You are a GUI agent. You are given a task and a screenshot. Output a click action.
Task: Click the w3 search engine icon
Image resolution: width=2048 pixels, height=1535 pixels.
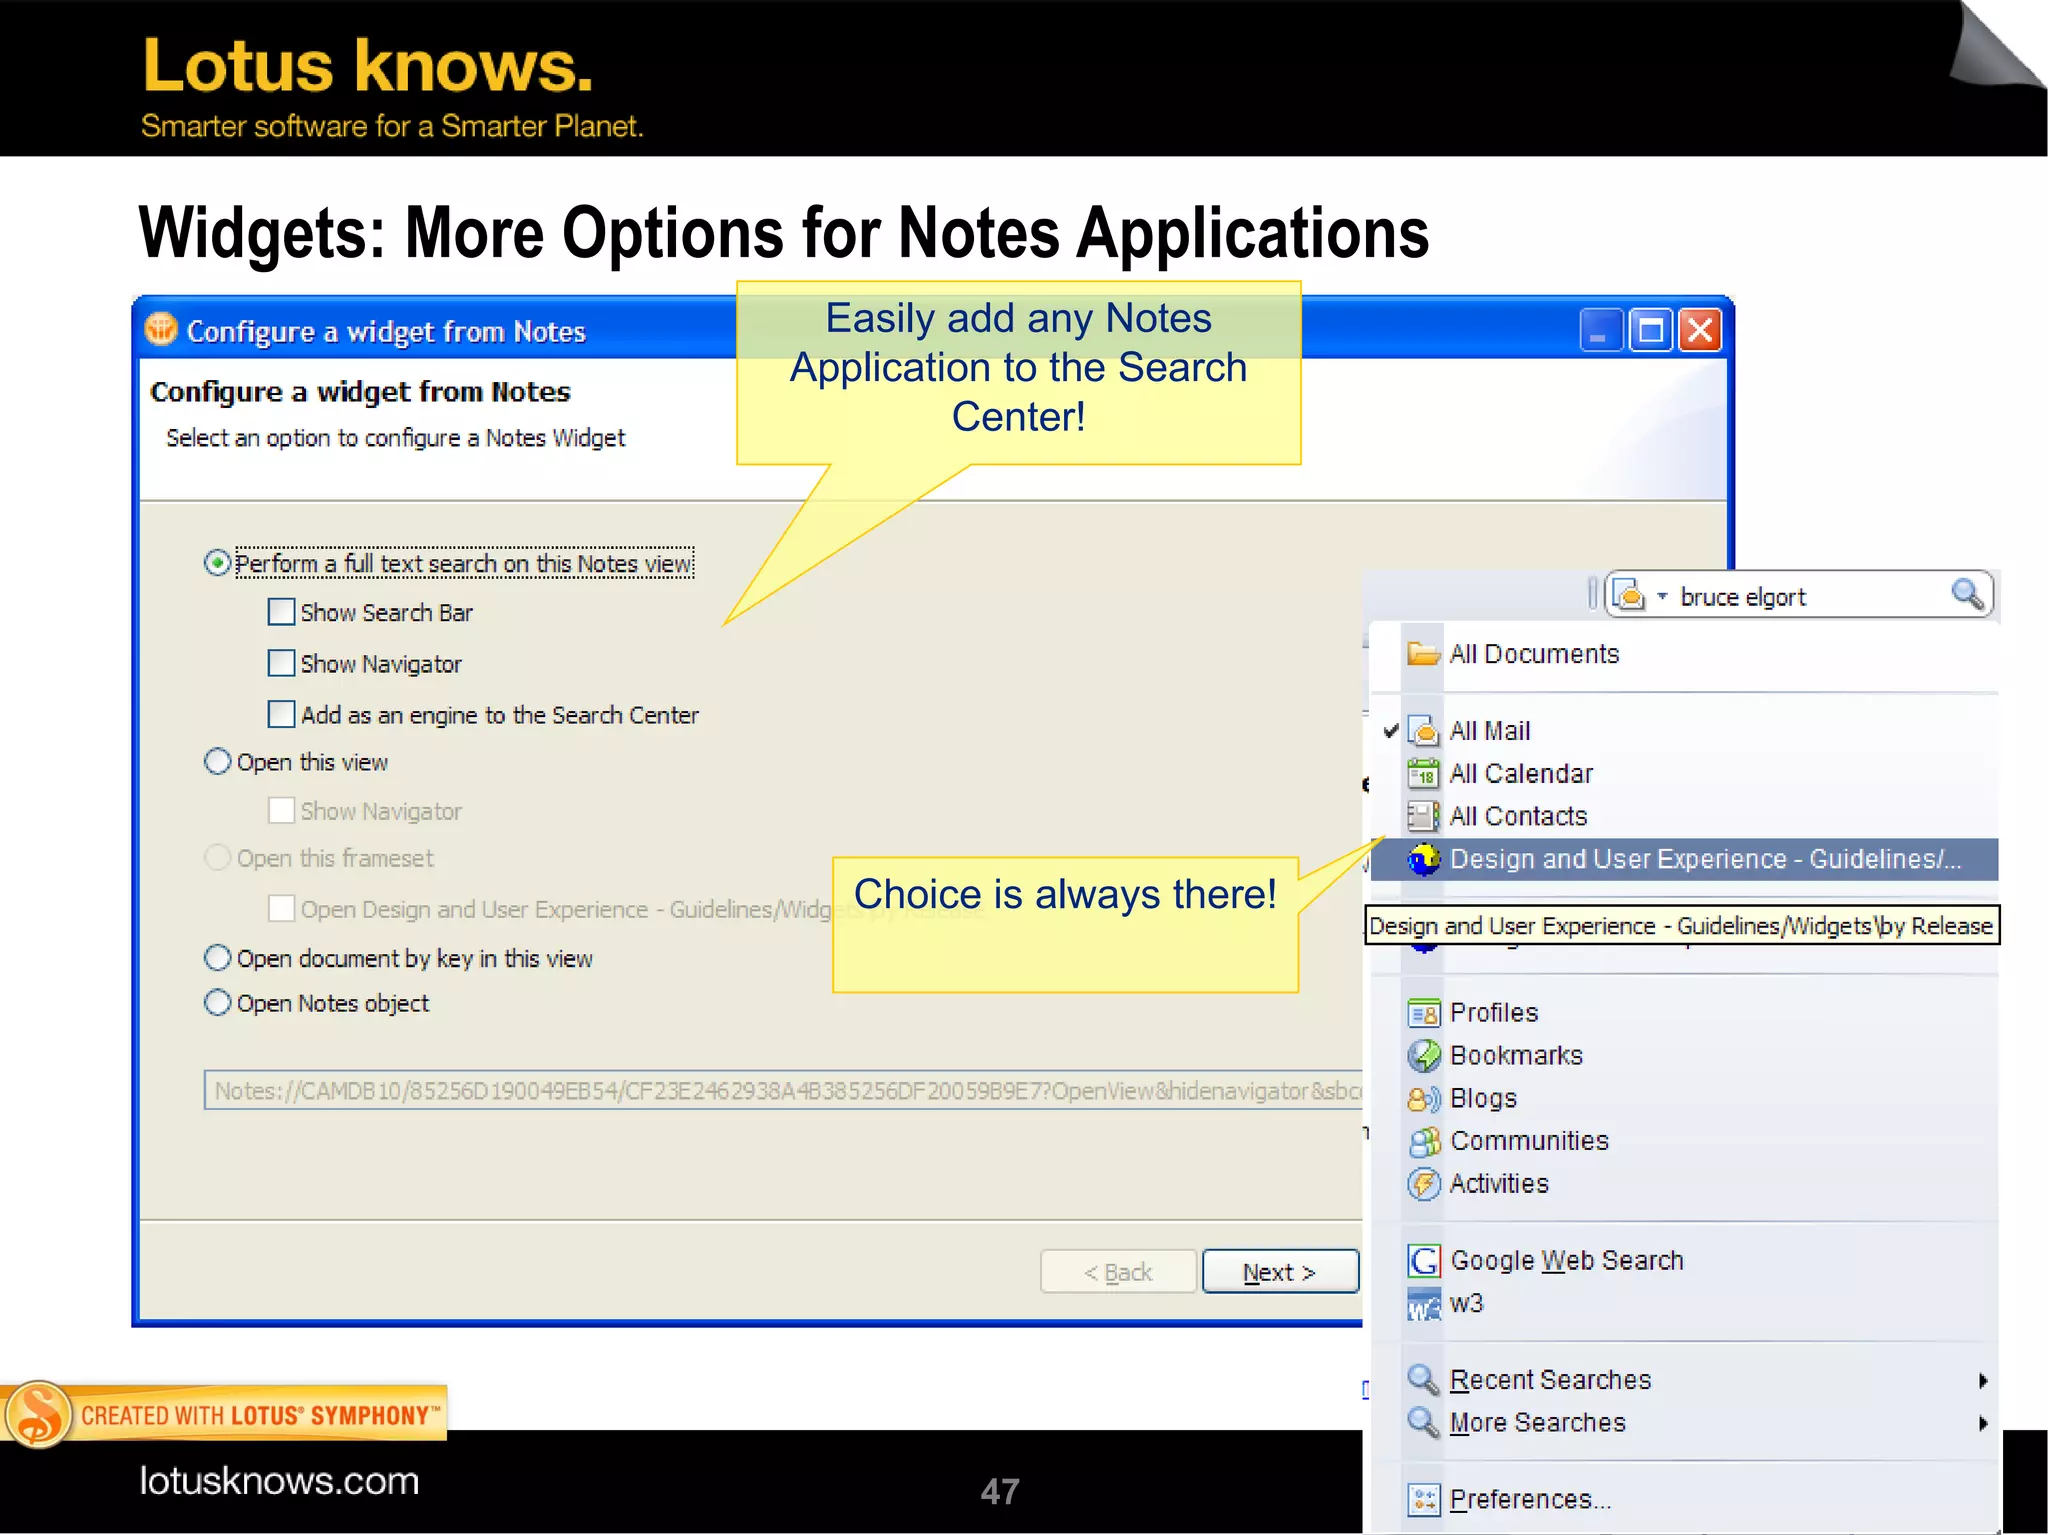coord(1423,1304)
